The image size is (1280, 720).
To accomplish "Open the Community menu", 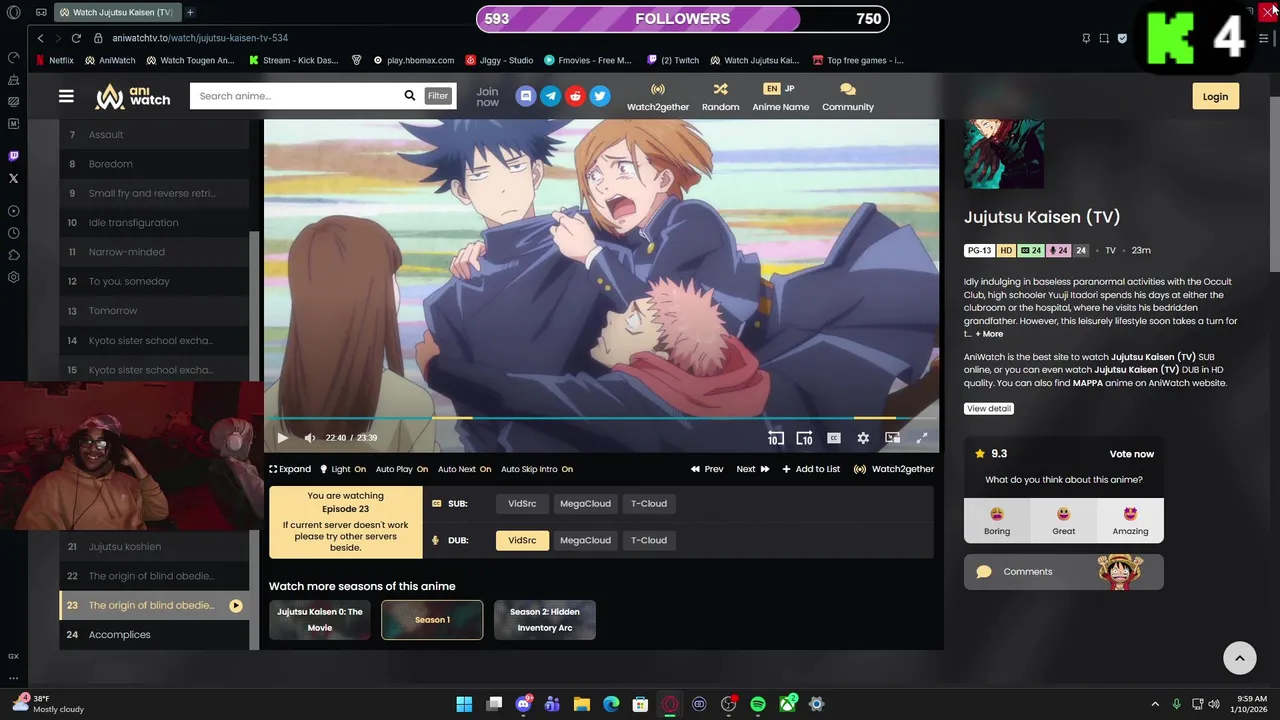I will (848, 97).
